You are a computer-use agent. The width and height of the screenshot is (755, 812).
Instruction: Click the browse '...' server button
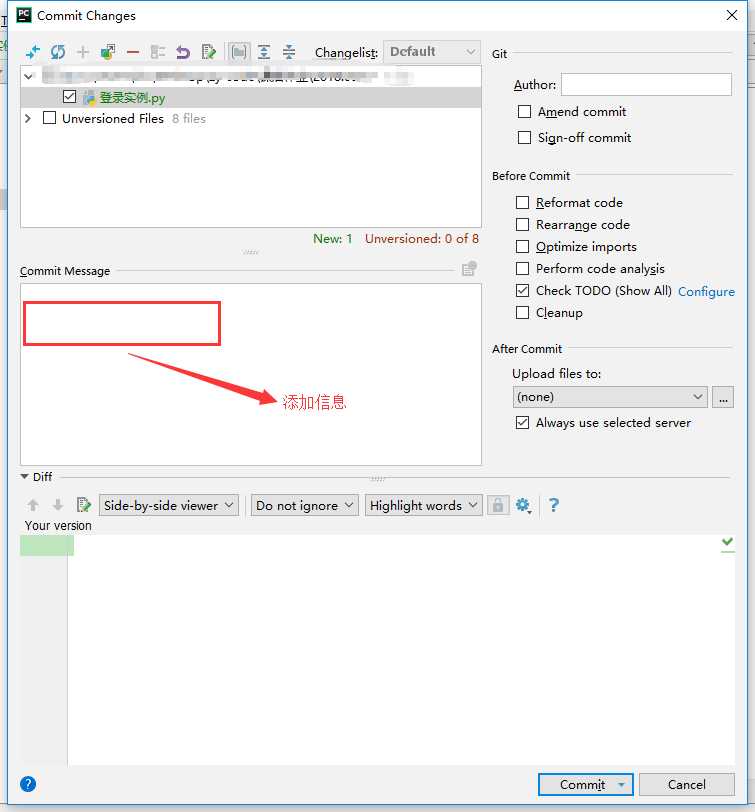tap(723, 397)
